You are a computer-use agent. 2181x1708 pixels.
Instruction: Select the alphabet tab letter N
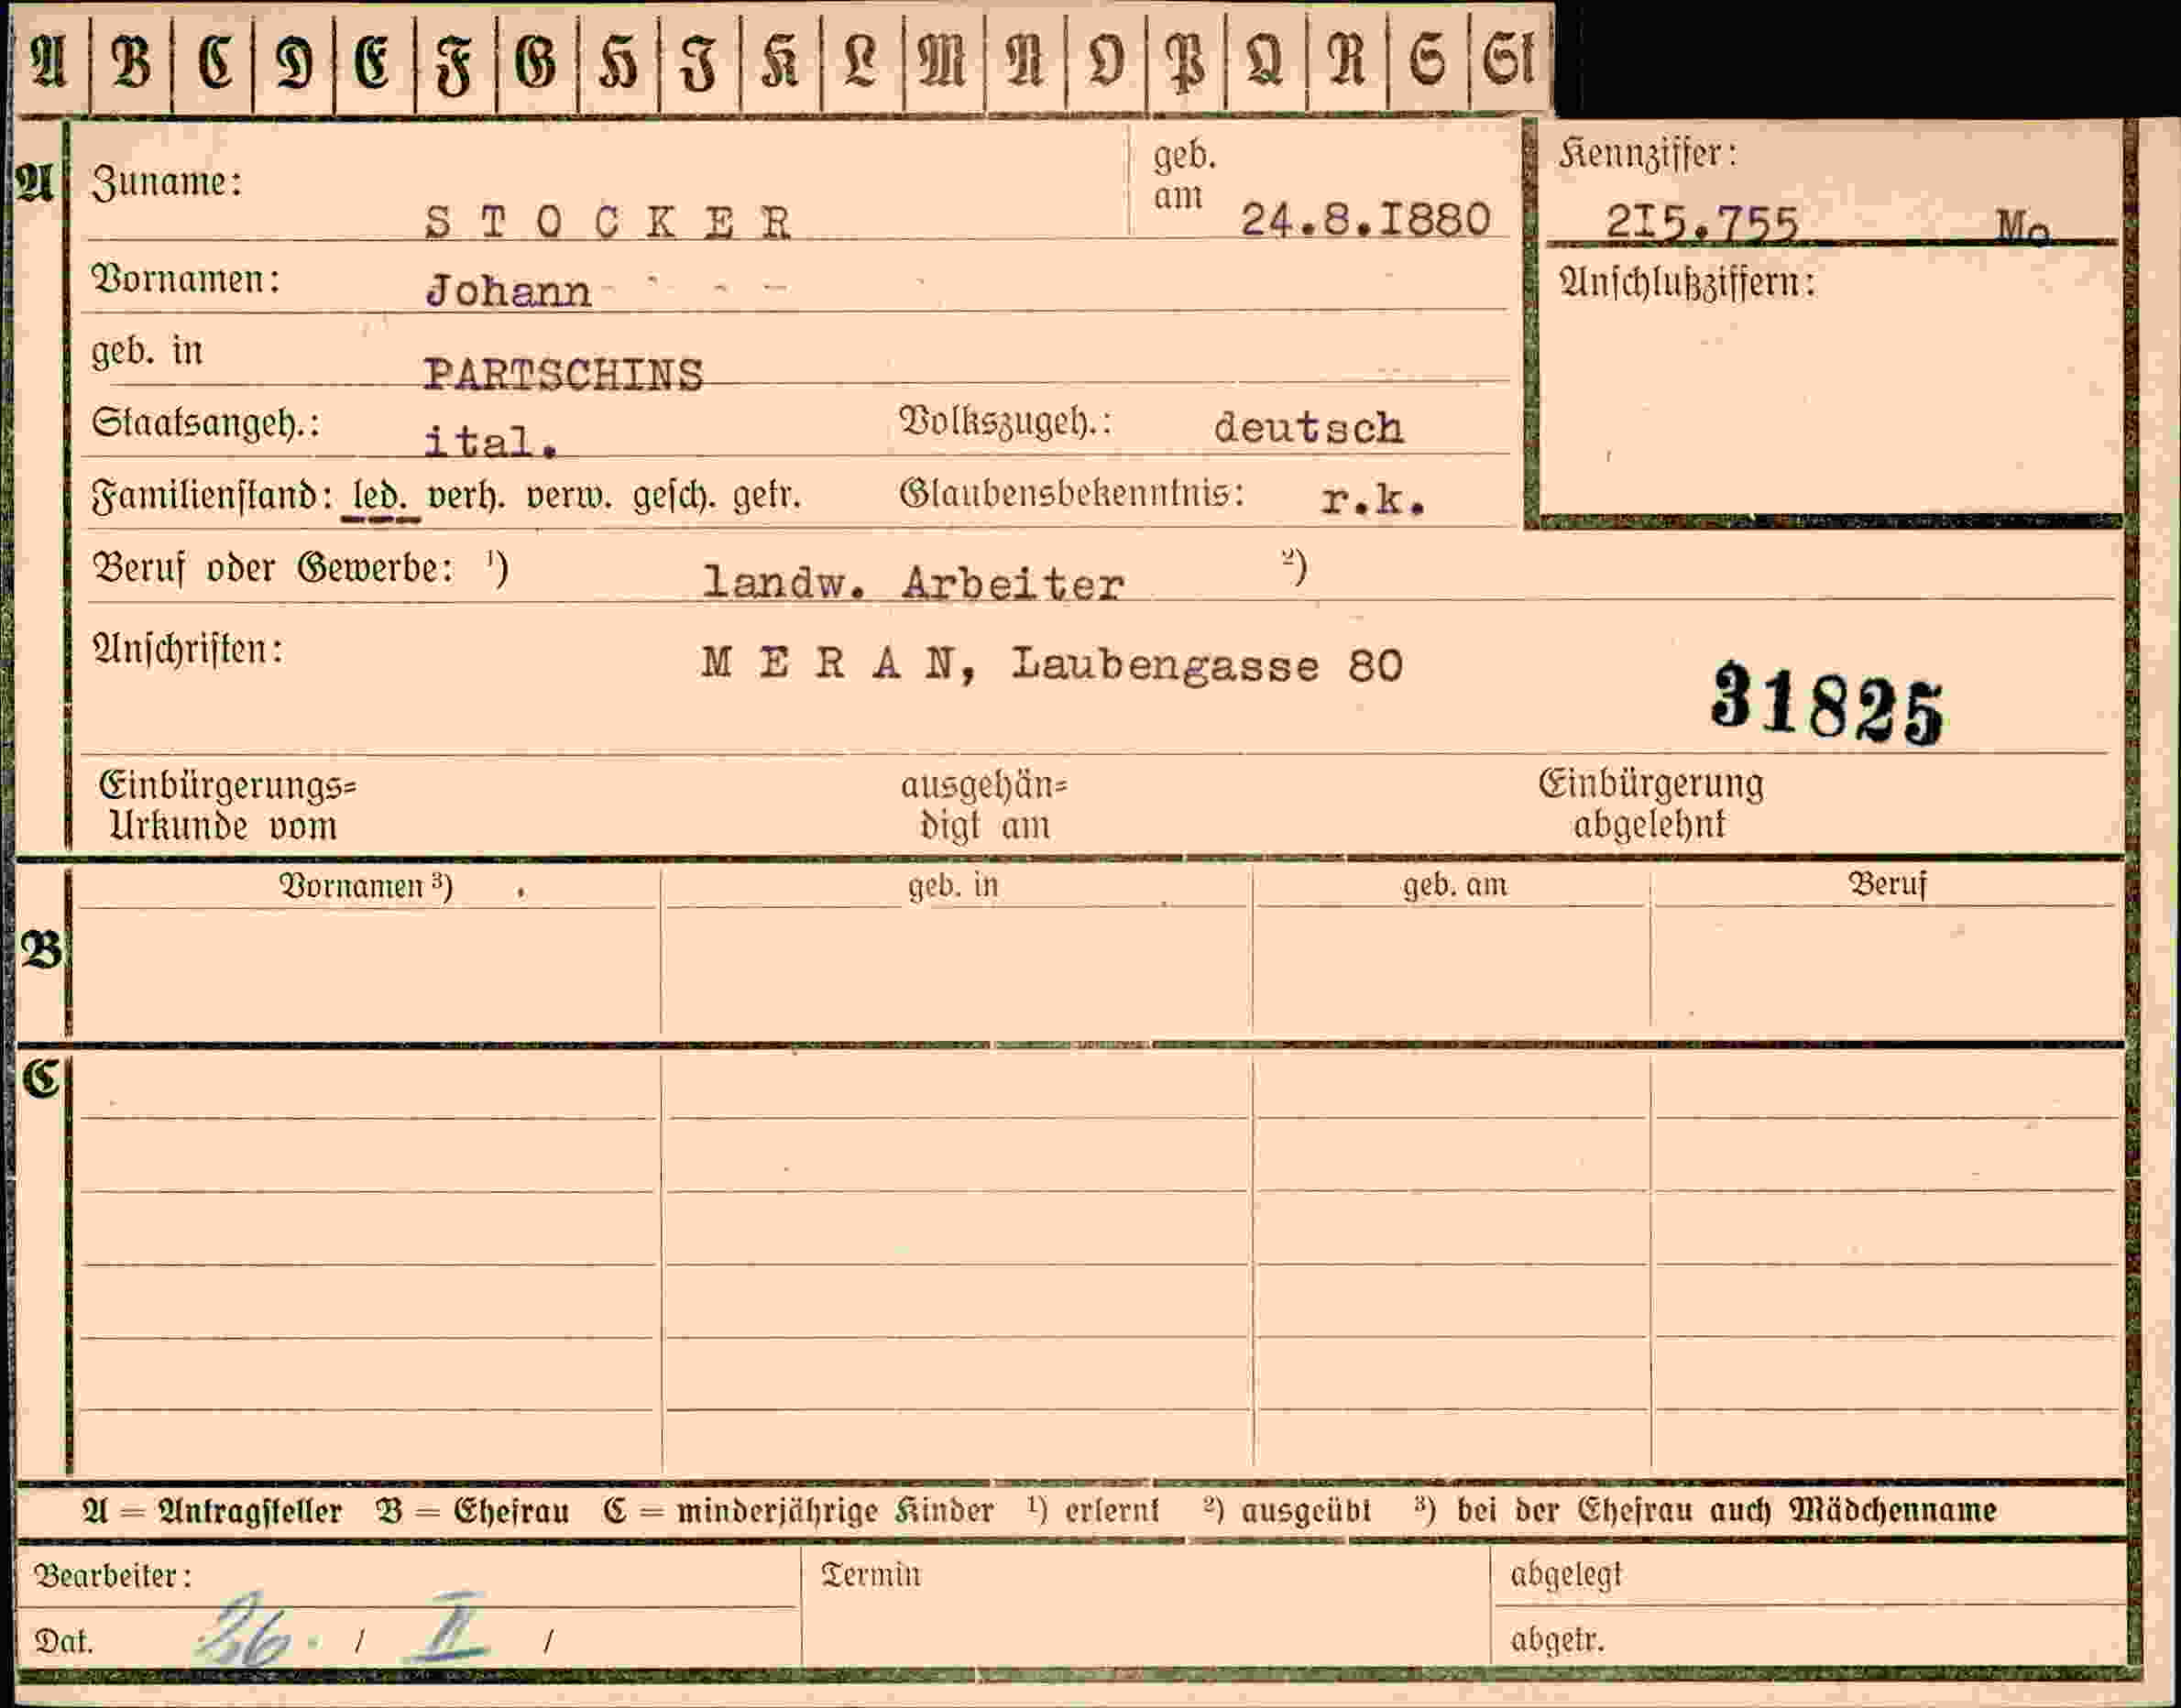[x=1025, y=61]
